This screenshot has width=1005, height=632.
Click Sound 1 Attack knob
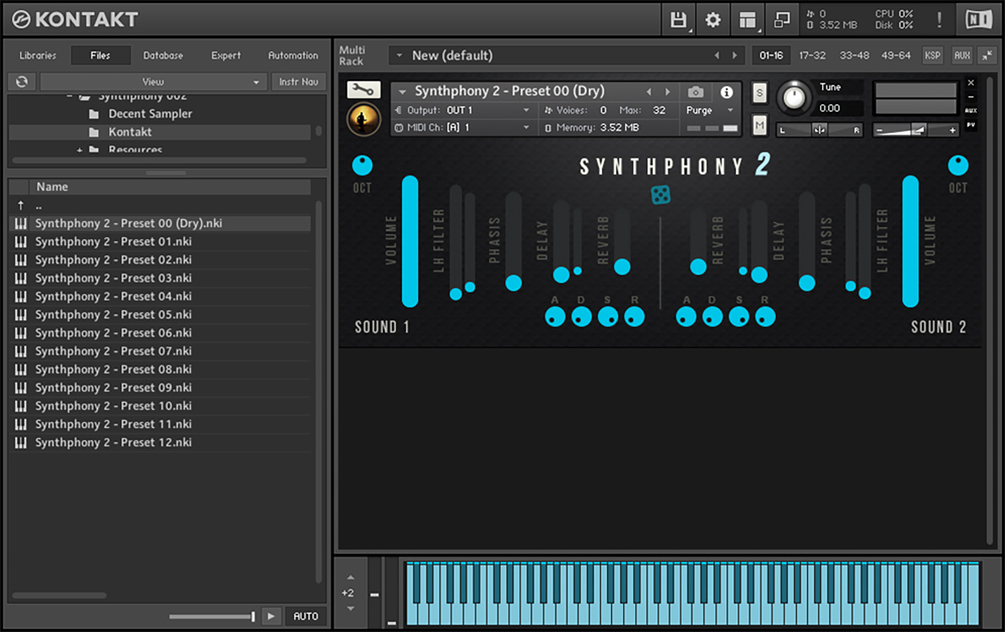pyautogui.click(x=555, y=317)
